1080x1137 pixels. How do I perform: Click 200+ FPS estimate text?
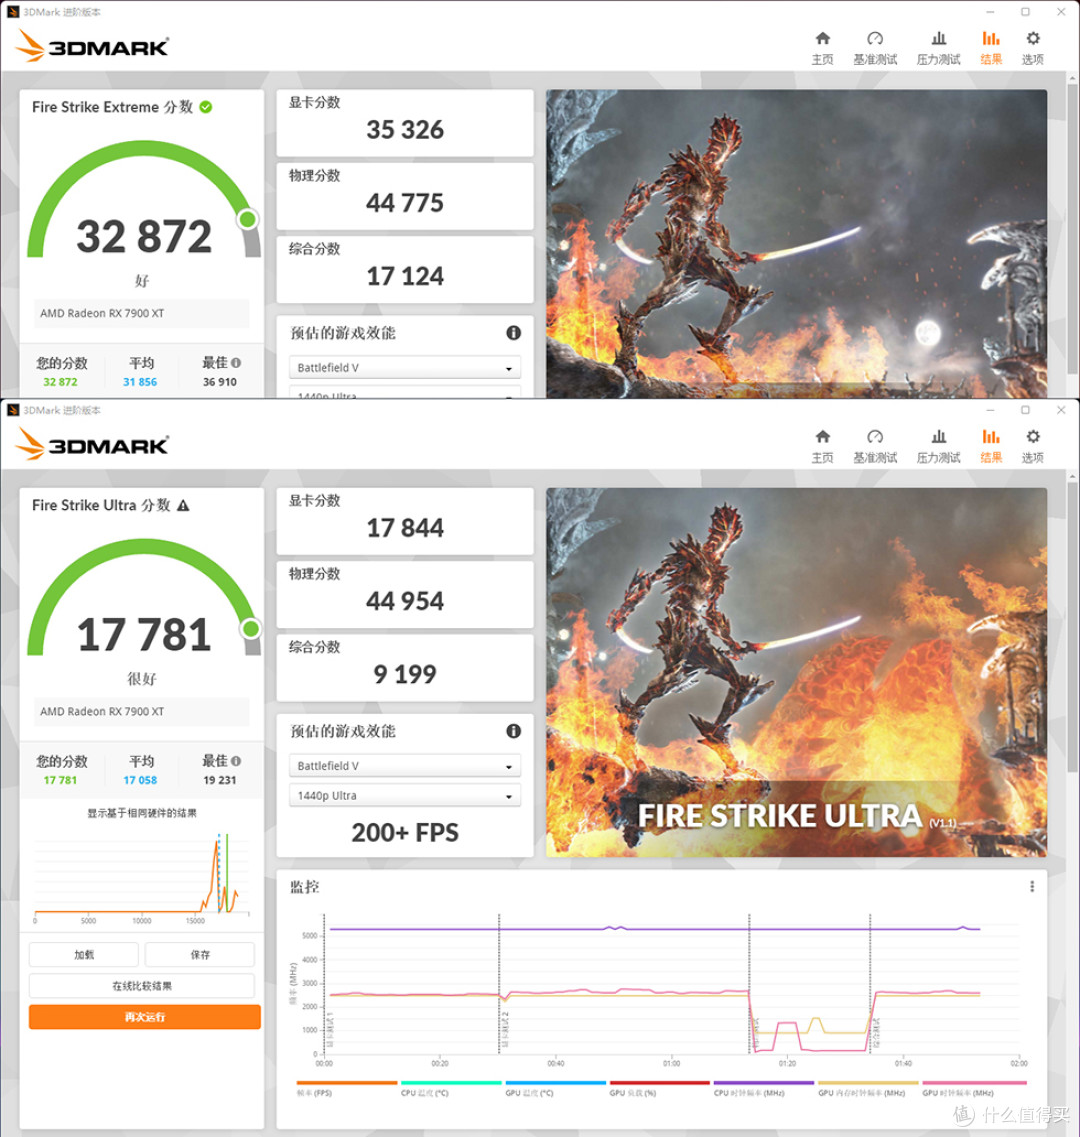click(405, 832)
